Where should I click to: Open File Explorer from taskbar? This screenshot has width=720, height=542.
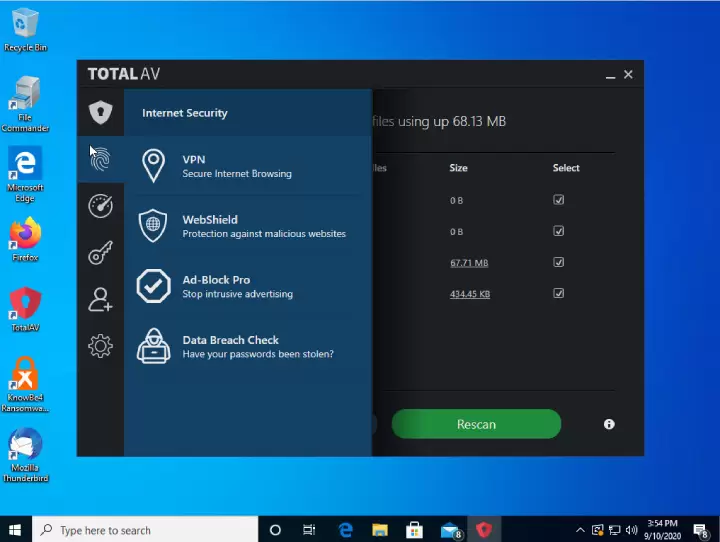[380, 531]
